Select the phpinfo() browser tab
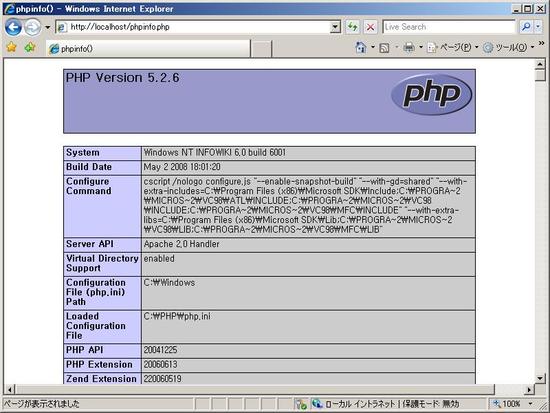Viewport: 550px width, 413px height. pos(149,49)
